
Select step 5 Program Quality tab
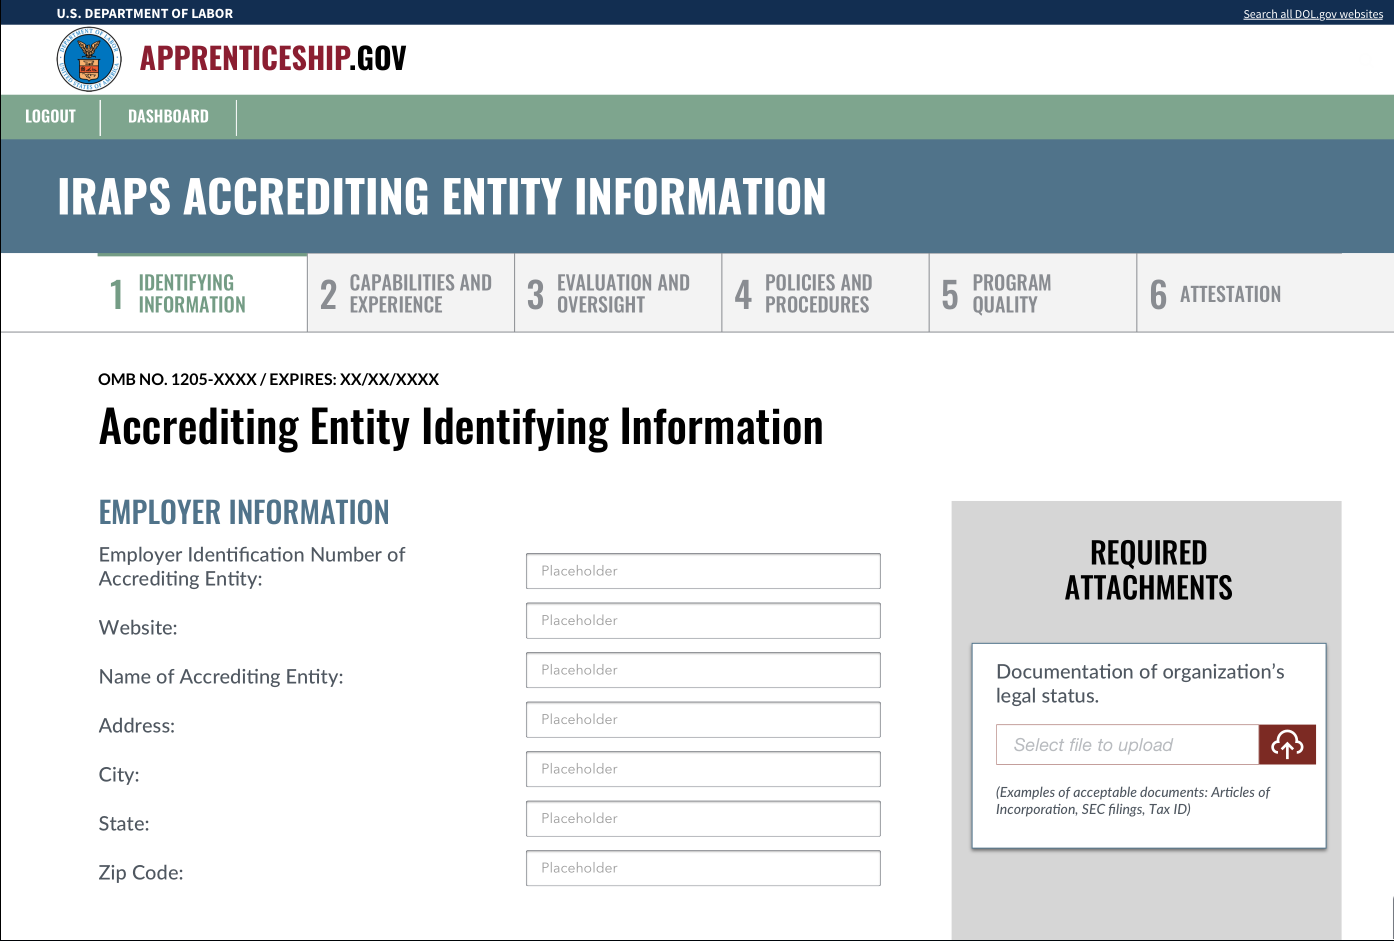click(x=1033, y=293)
